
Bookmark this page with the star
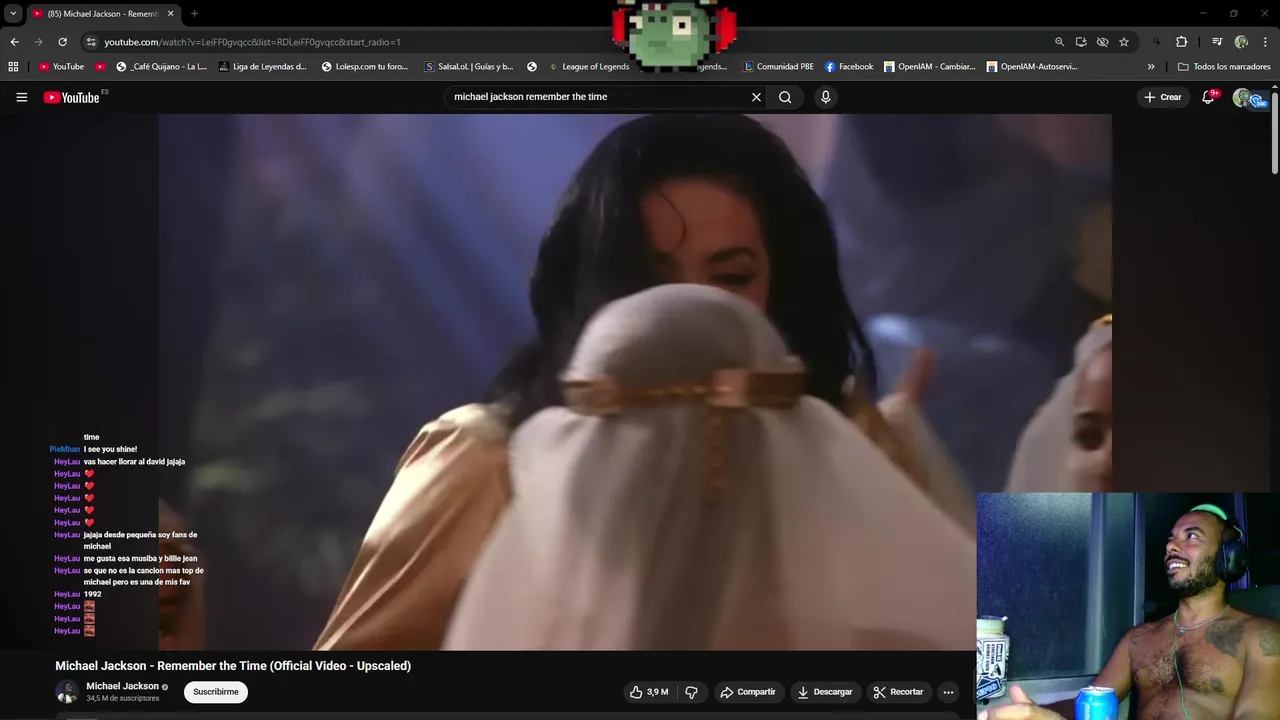tap(1124, 42)
